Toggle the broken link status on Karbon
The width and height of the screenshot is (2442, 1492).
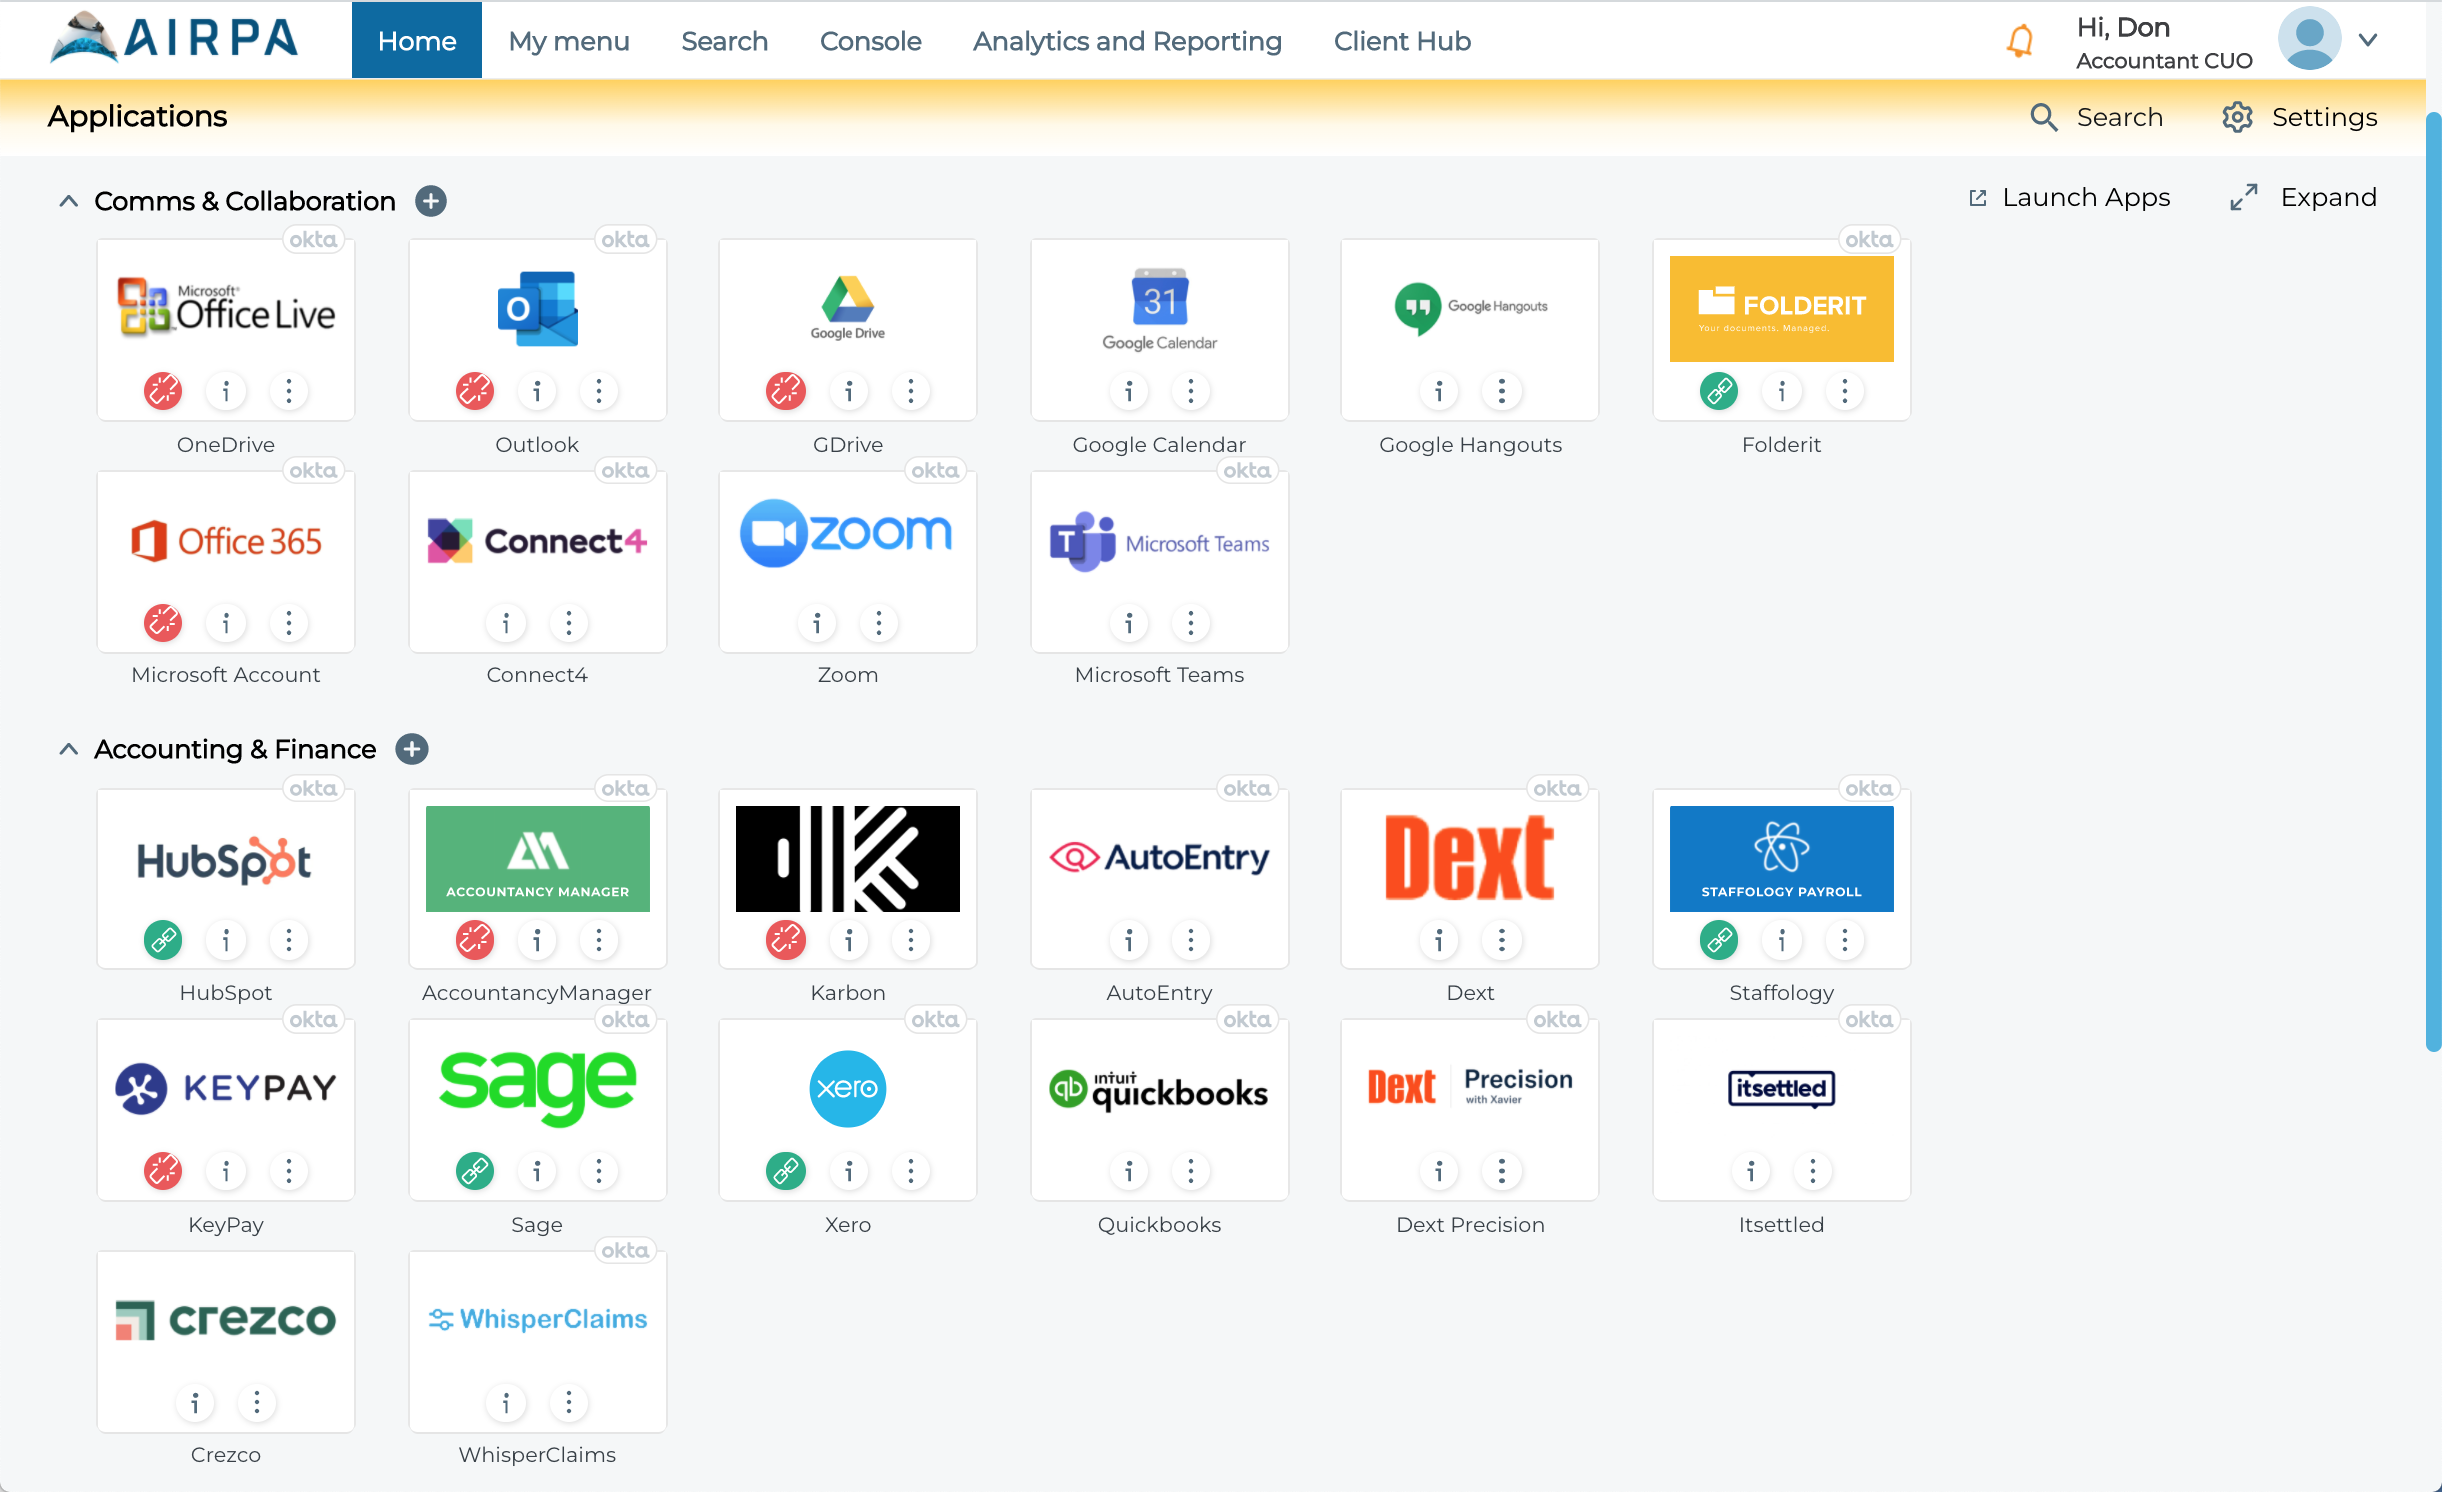pos(786,940)
